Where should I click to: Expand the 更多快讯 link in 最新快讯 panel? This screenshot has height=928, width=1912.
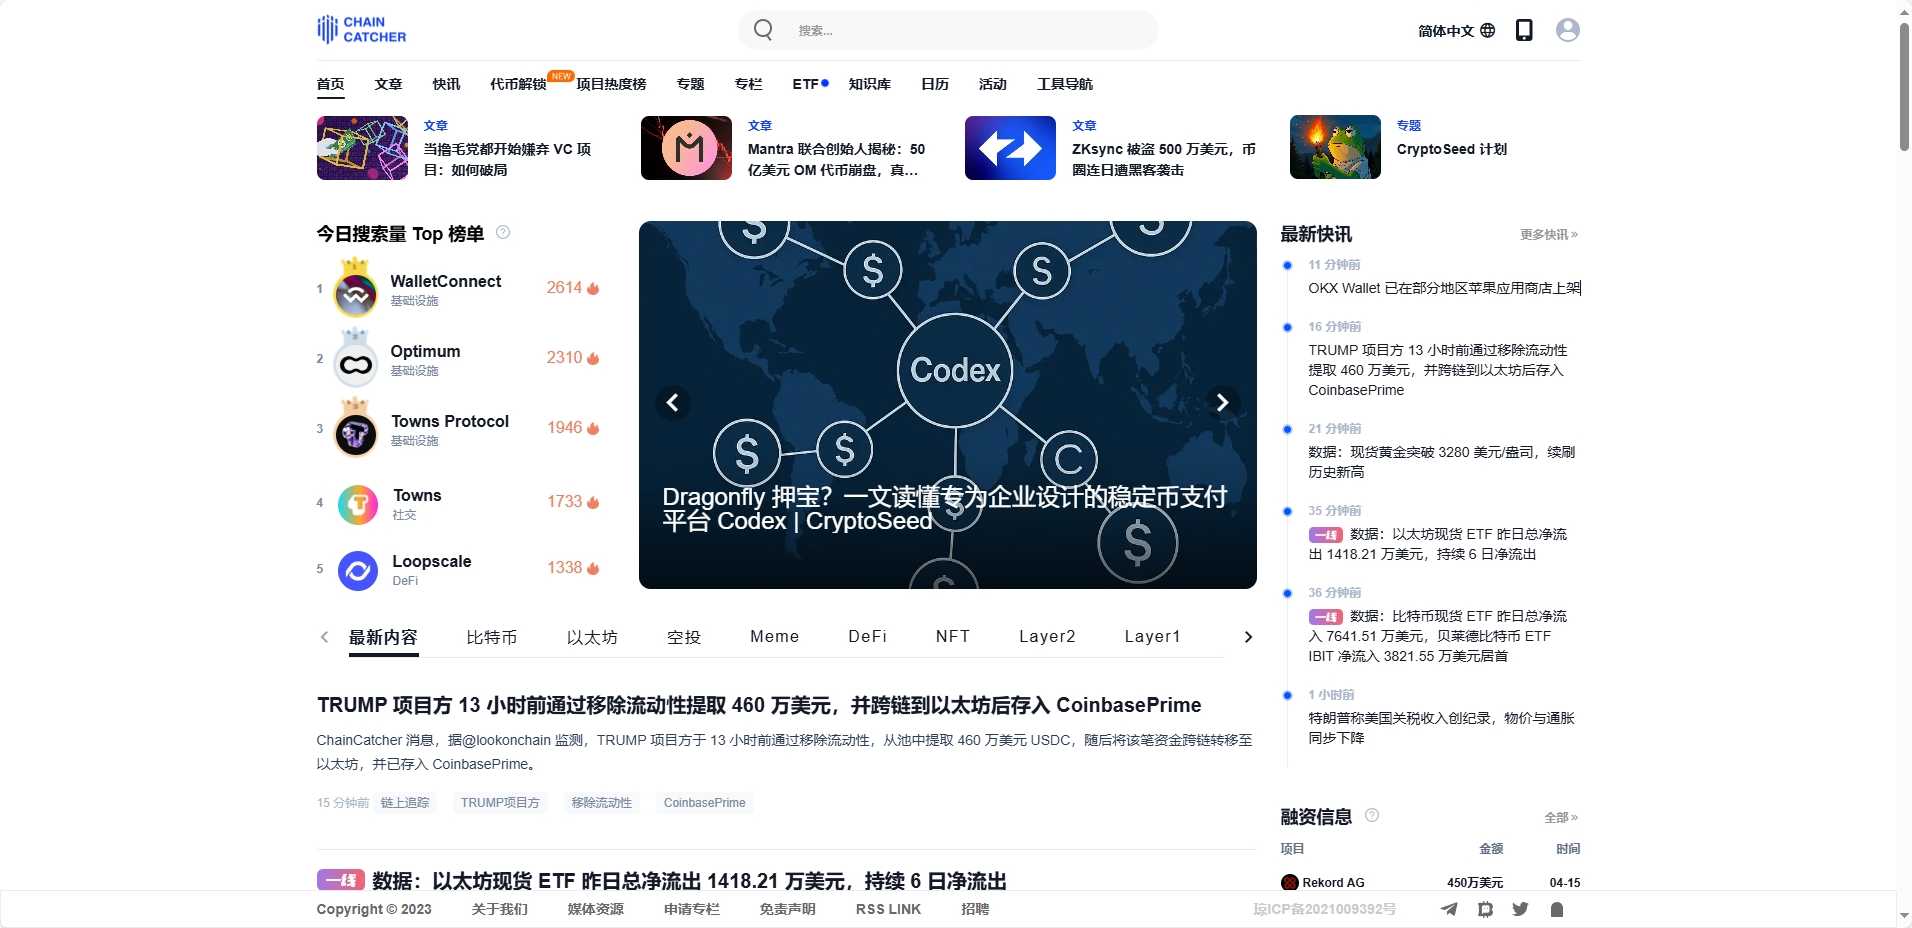[x=1546, y=234]
